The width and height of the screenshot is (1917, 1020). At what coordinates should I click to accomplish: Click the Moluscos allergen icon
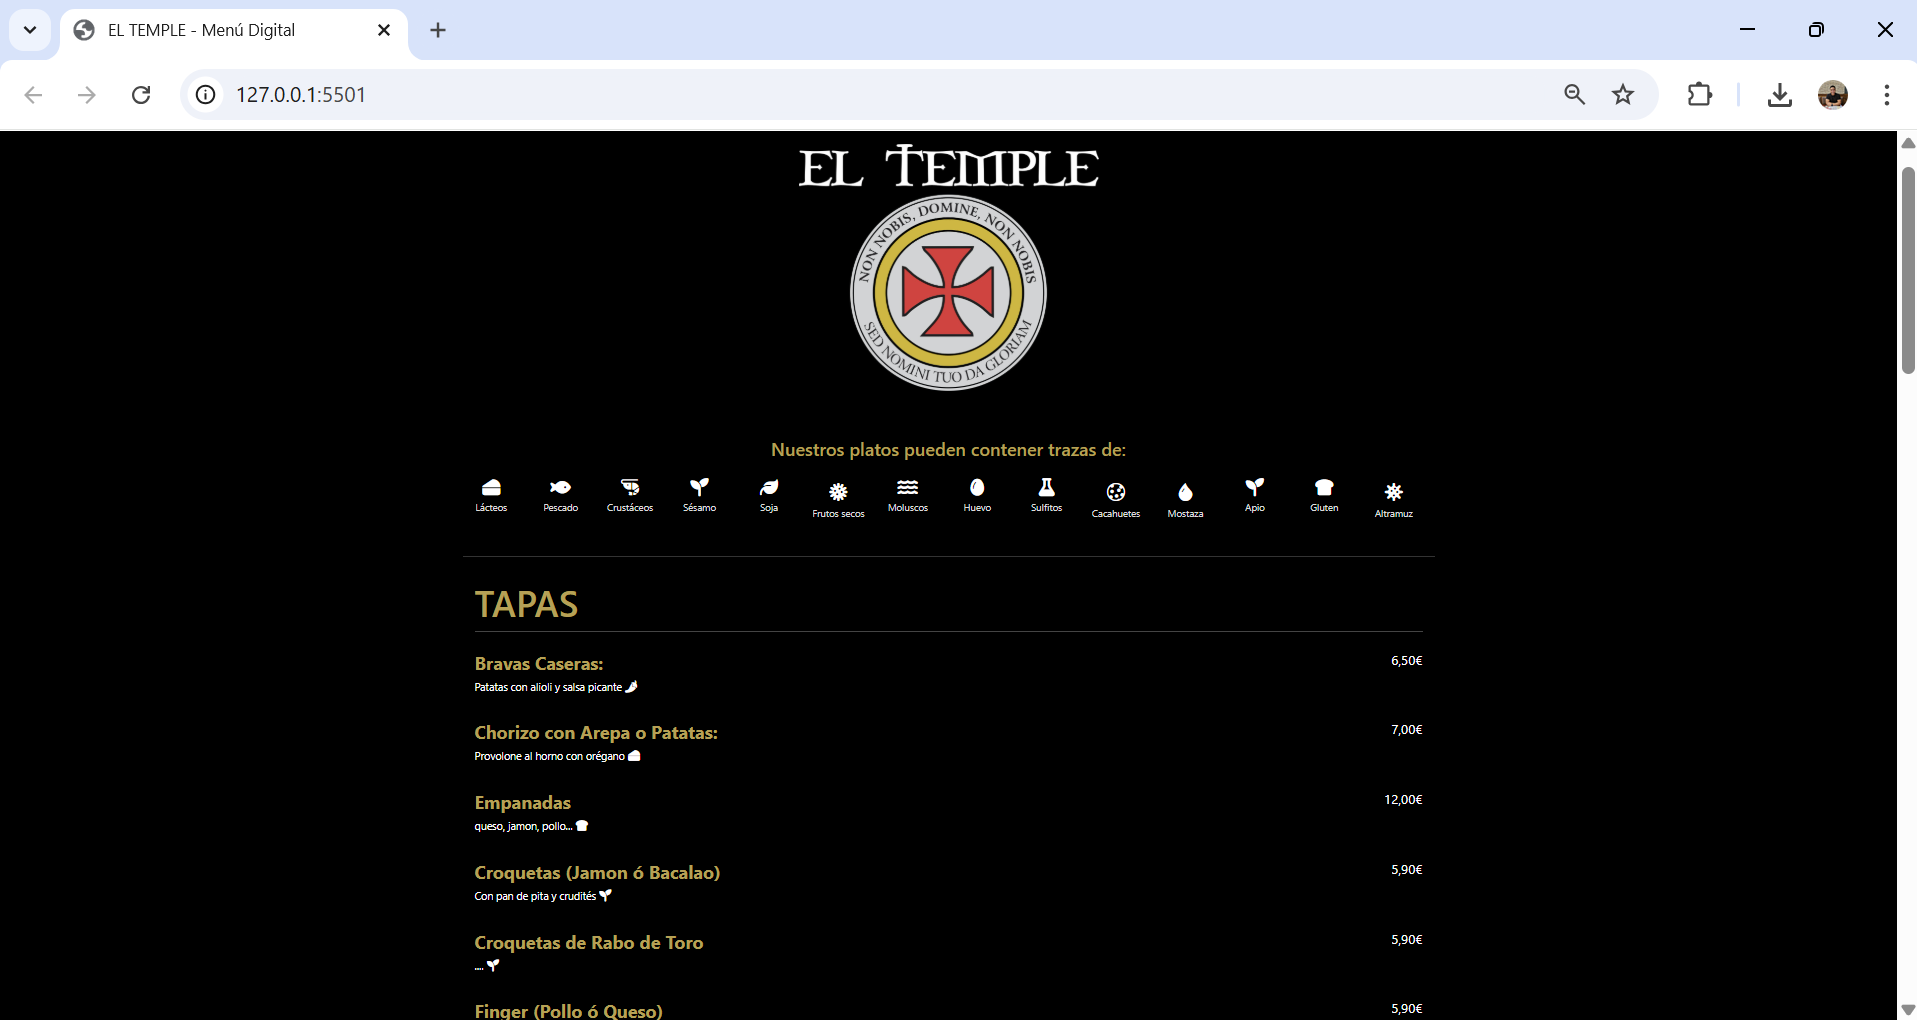tap(908, 487)
